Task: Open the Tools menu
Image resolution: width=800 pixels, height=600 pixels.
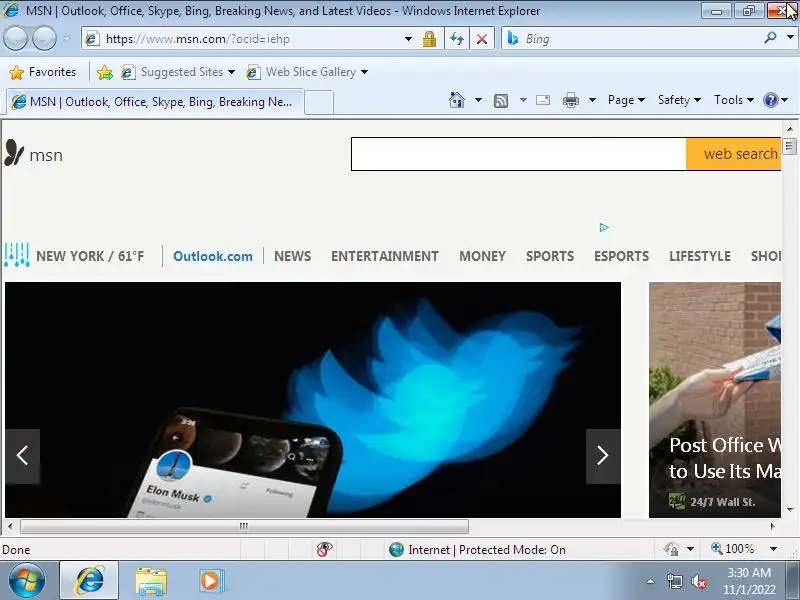Action: (x=734, y=100)
